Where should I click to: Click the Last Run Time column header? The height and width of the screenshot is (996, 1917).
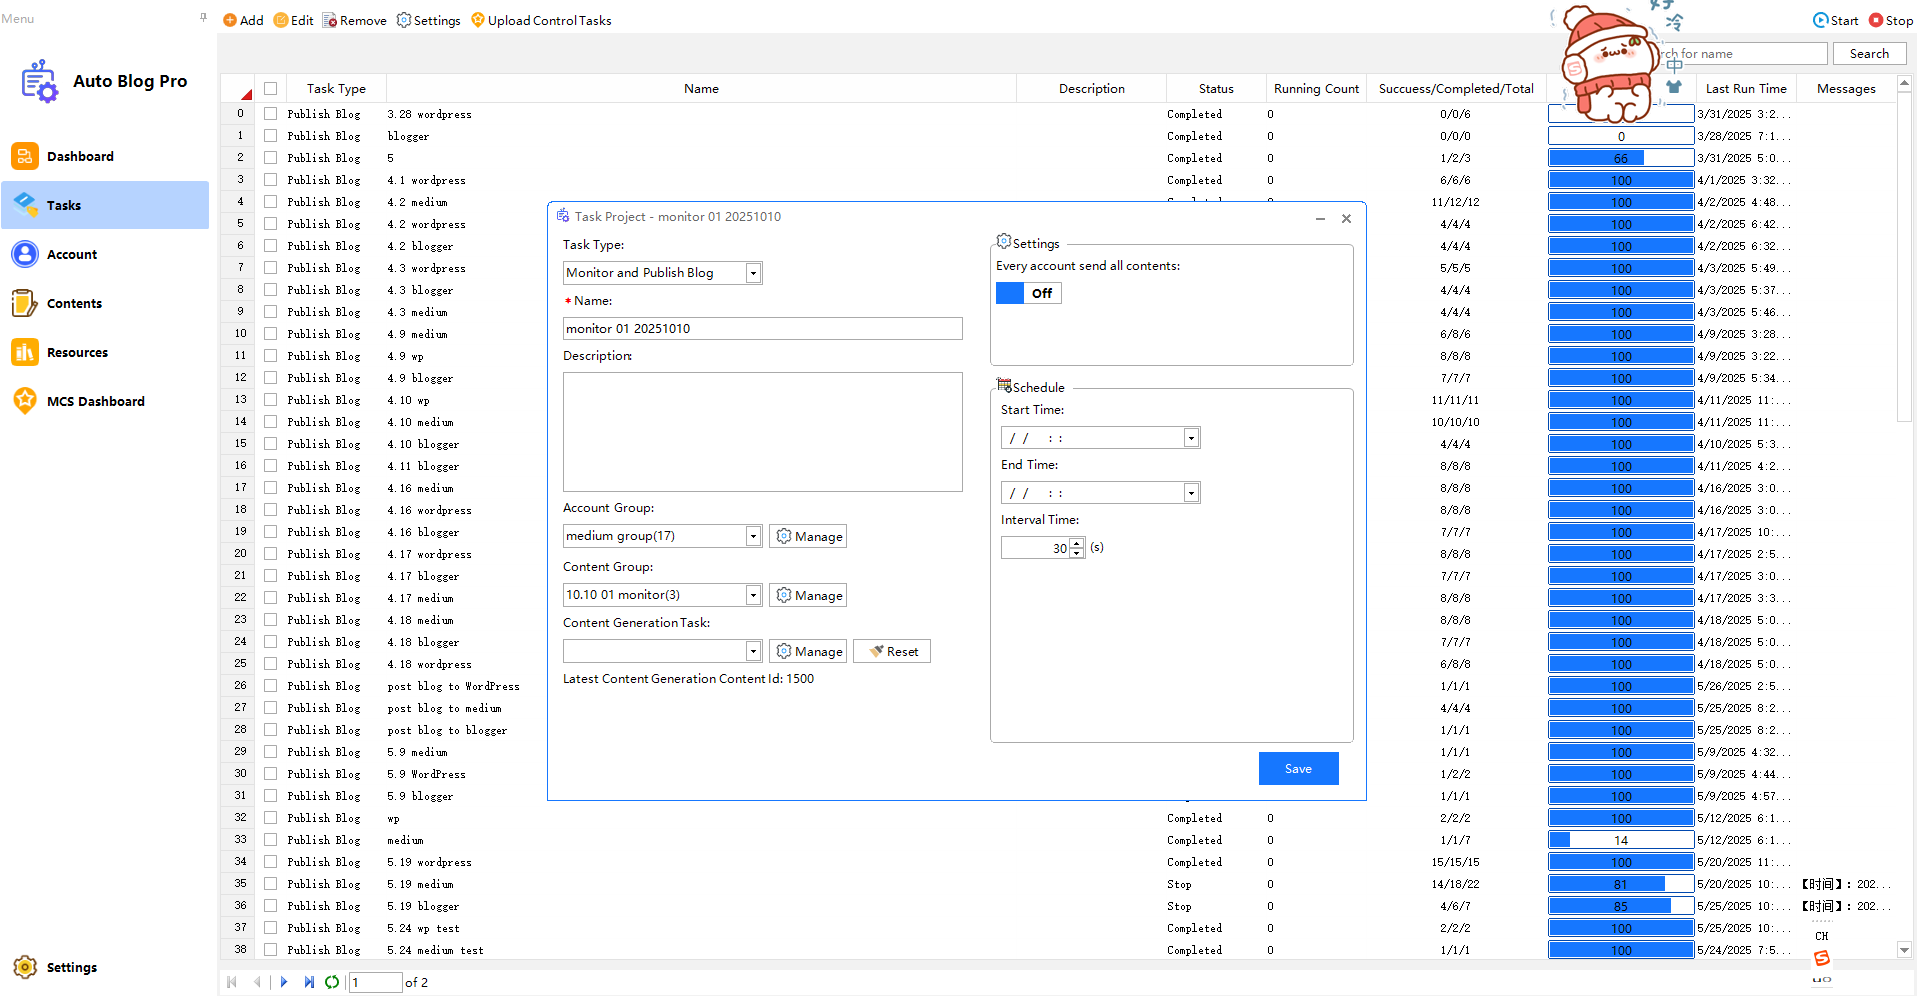[x=1746, y=89]
